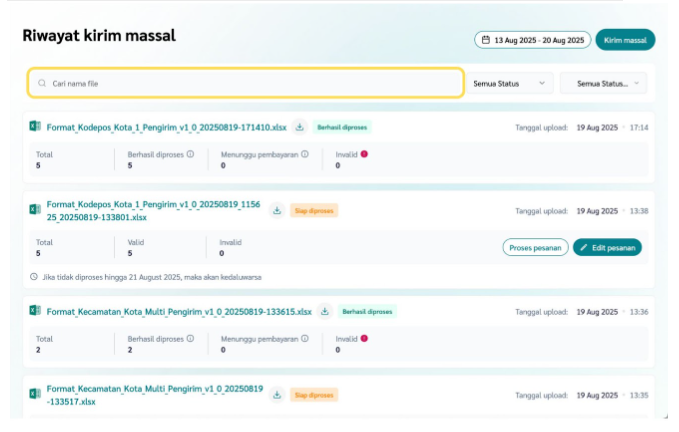
Task: Open the Format_Kecamatan_Kota_Multi_Pengirim 133615.xlsx link
Action: click(179, 311)
